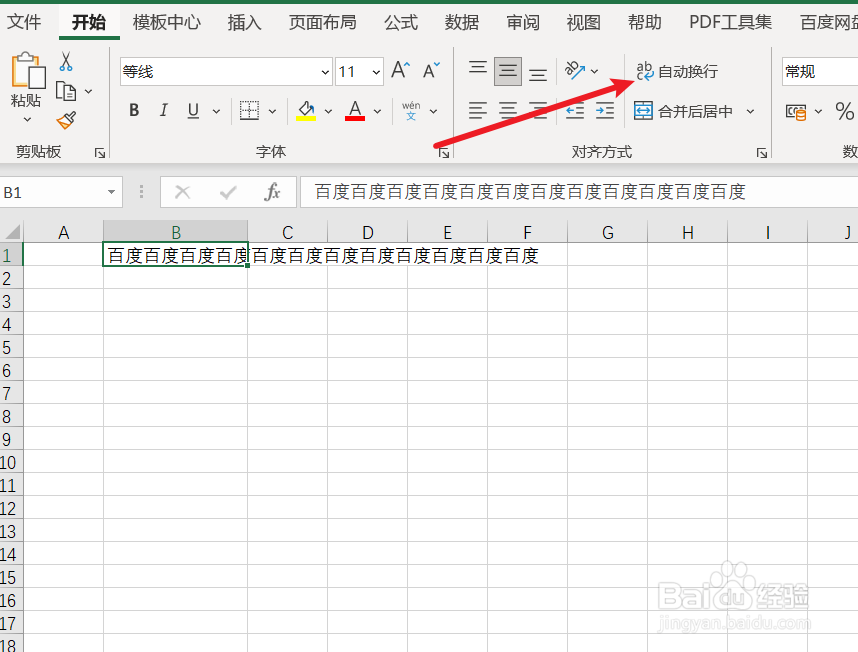Viewport: 858px width, 652px height.
Task: Click the Copy icon
Action: pyautogui.click(x=66, y=91)
